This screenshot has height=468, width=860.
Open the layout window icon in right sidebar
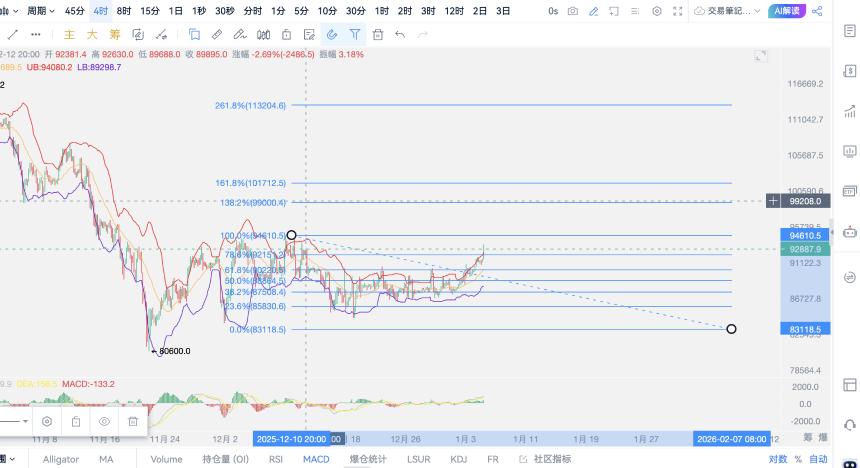[x=850, y=385]
